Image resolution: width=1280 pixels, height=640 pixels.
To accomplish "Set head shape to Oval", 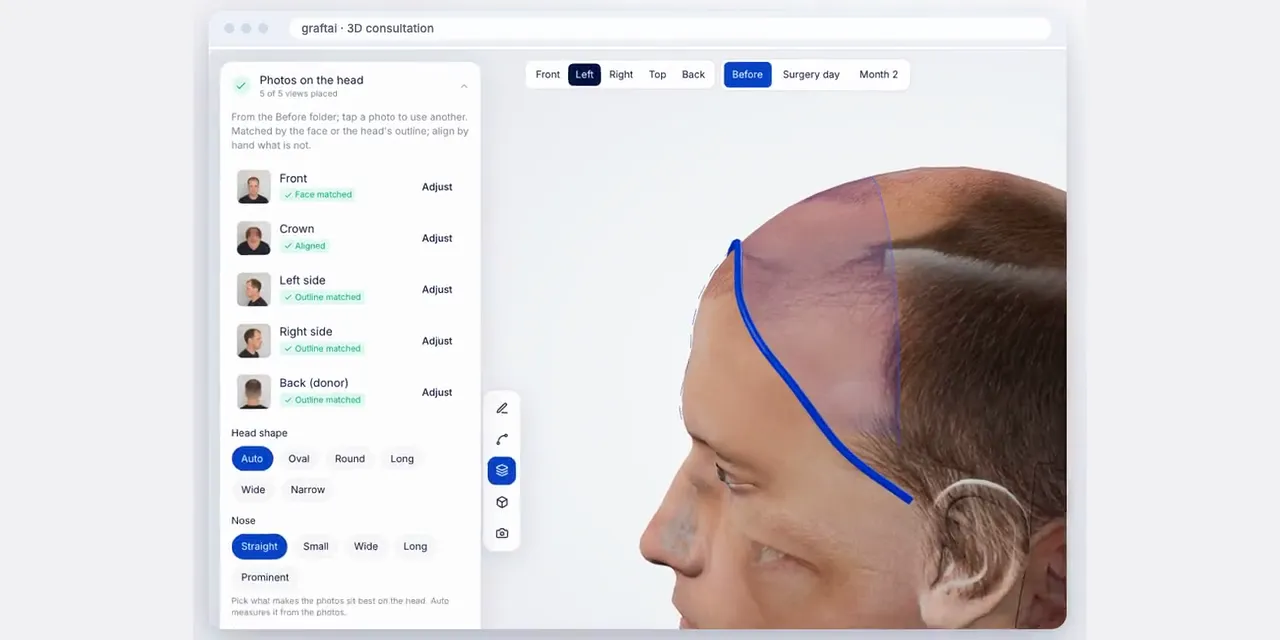I will point(299,459).
